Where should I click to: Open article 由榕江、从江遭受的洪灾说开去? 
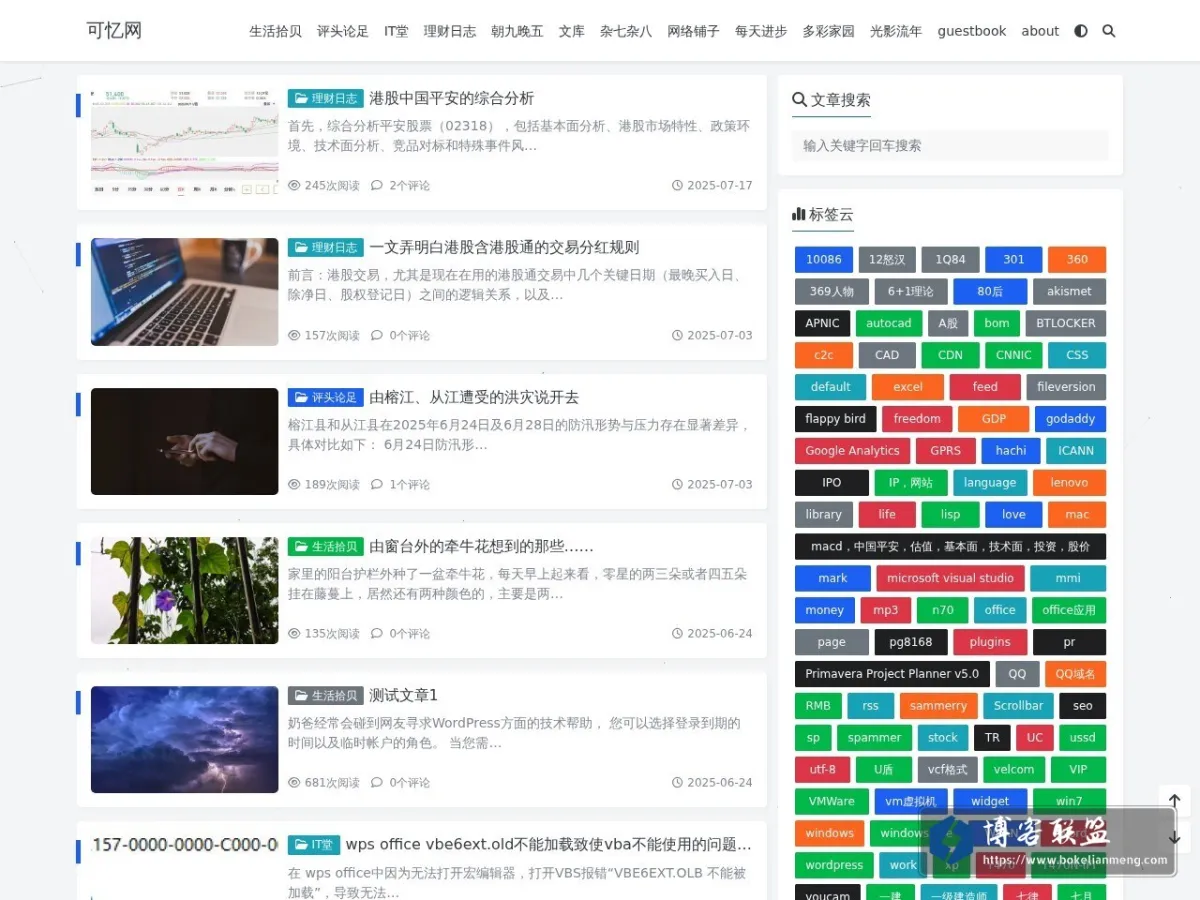474,397
